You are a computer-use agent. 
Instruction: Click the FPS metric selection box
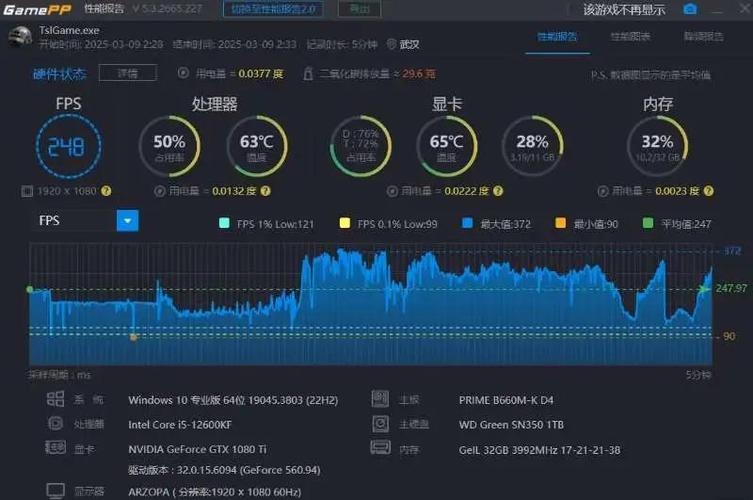click(x=85, y=220)
